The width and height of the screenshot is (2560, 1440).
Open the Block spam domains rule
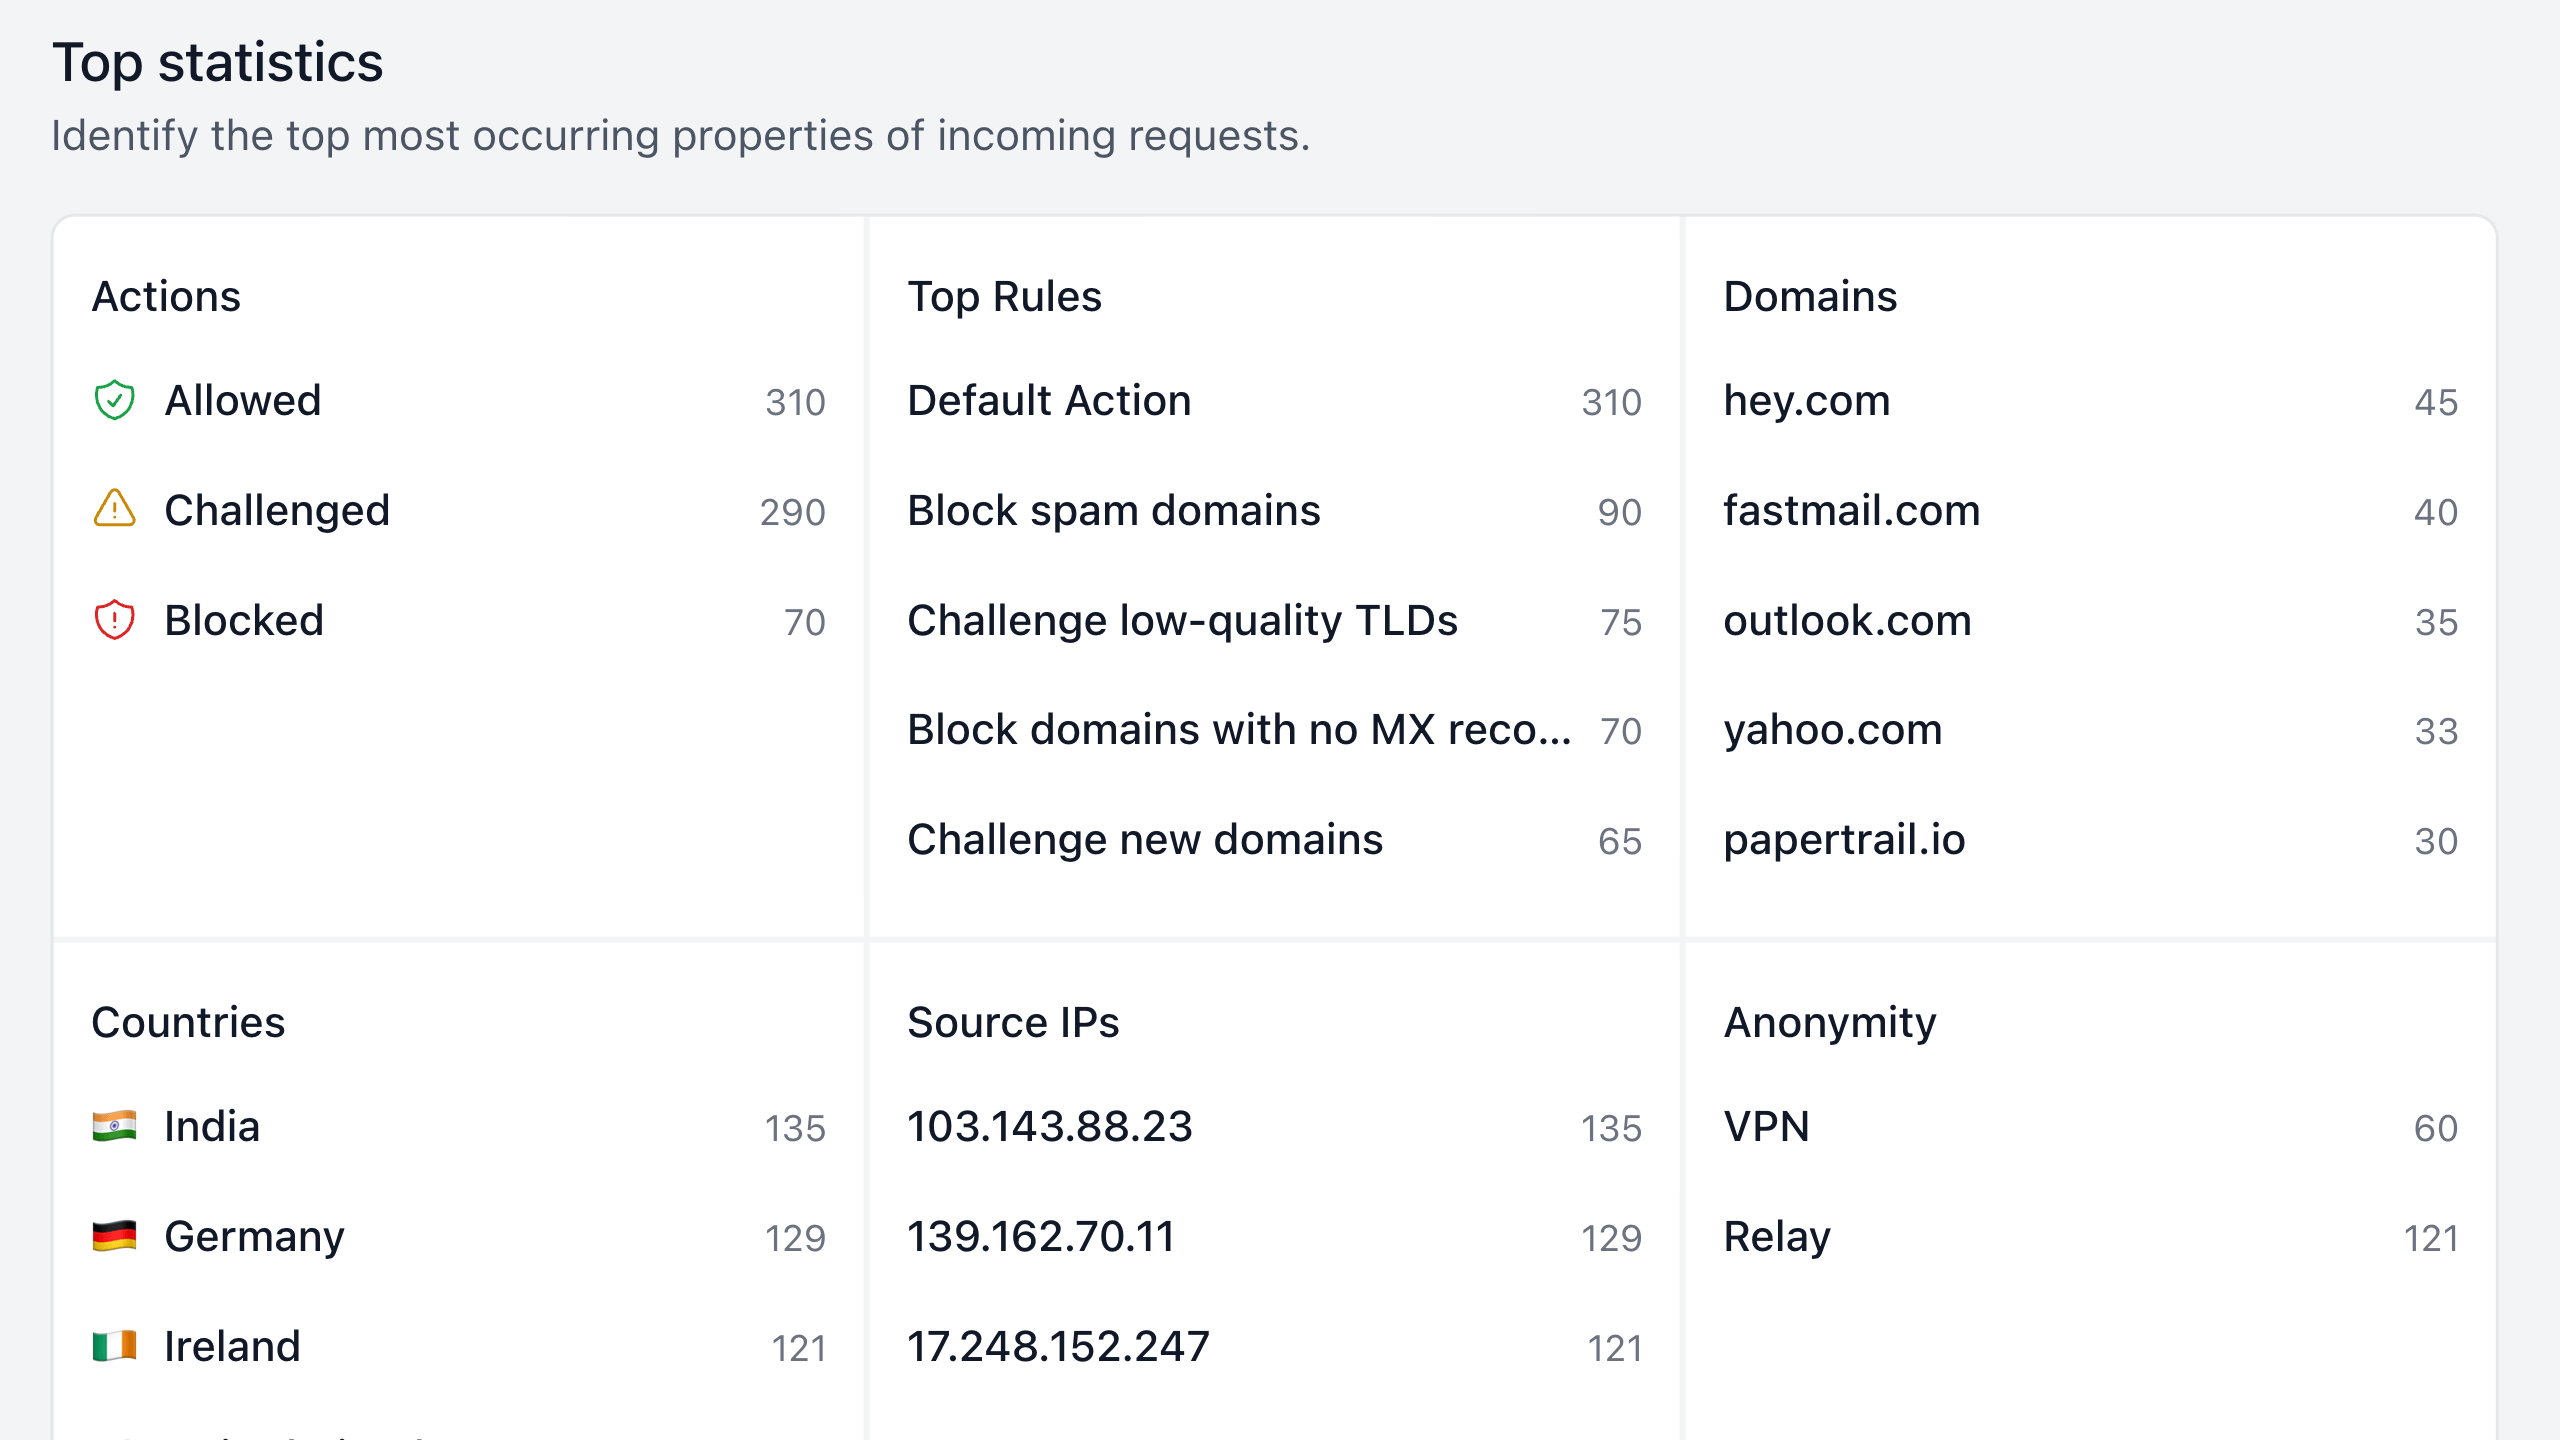1113,511
